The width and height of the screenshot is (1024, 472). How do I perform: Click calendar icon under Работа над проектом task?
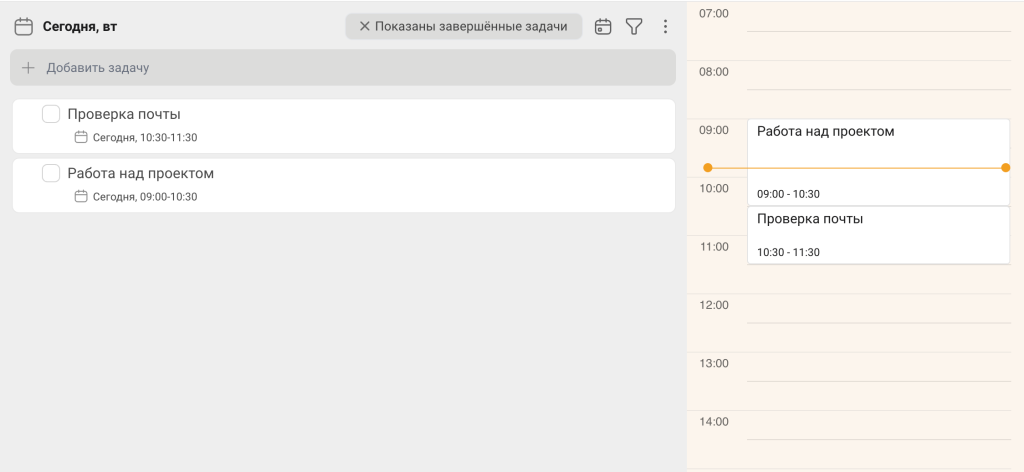[x=81, y=197]
